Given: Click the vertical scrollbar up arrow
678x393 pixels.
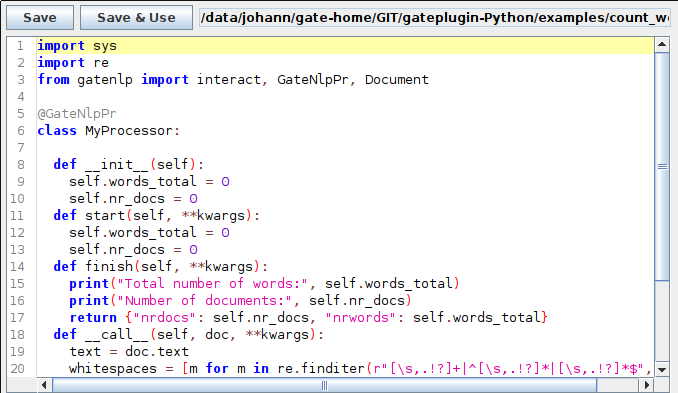Looking at the screenshot, I should (662, 44).
